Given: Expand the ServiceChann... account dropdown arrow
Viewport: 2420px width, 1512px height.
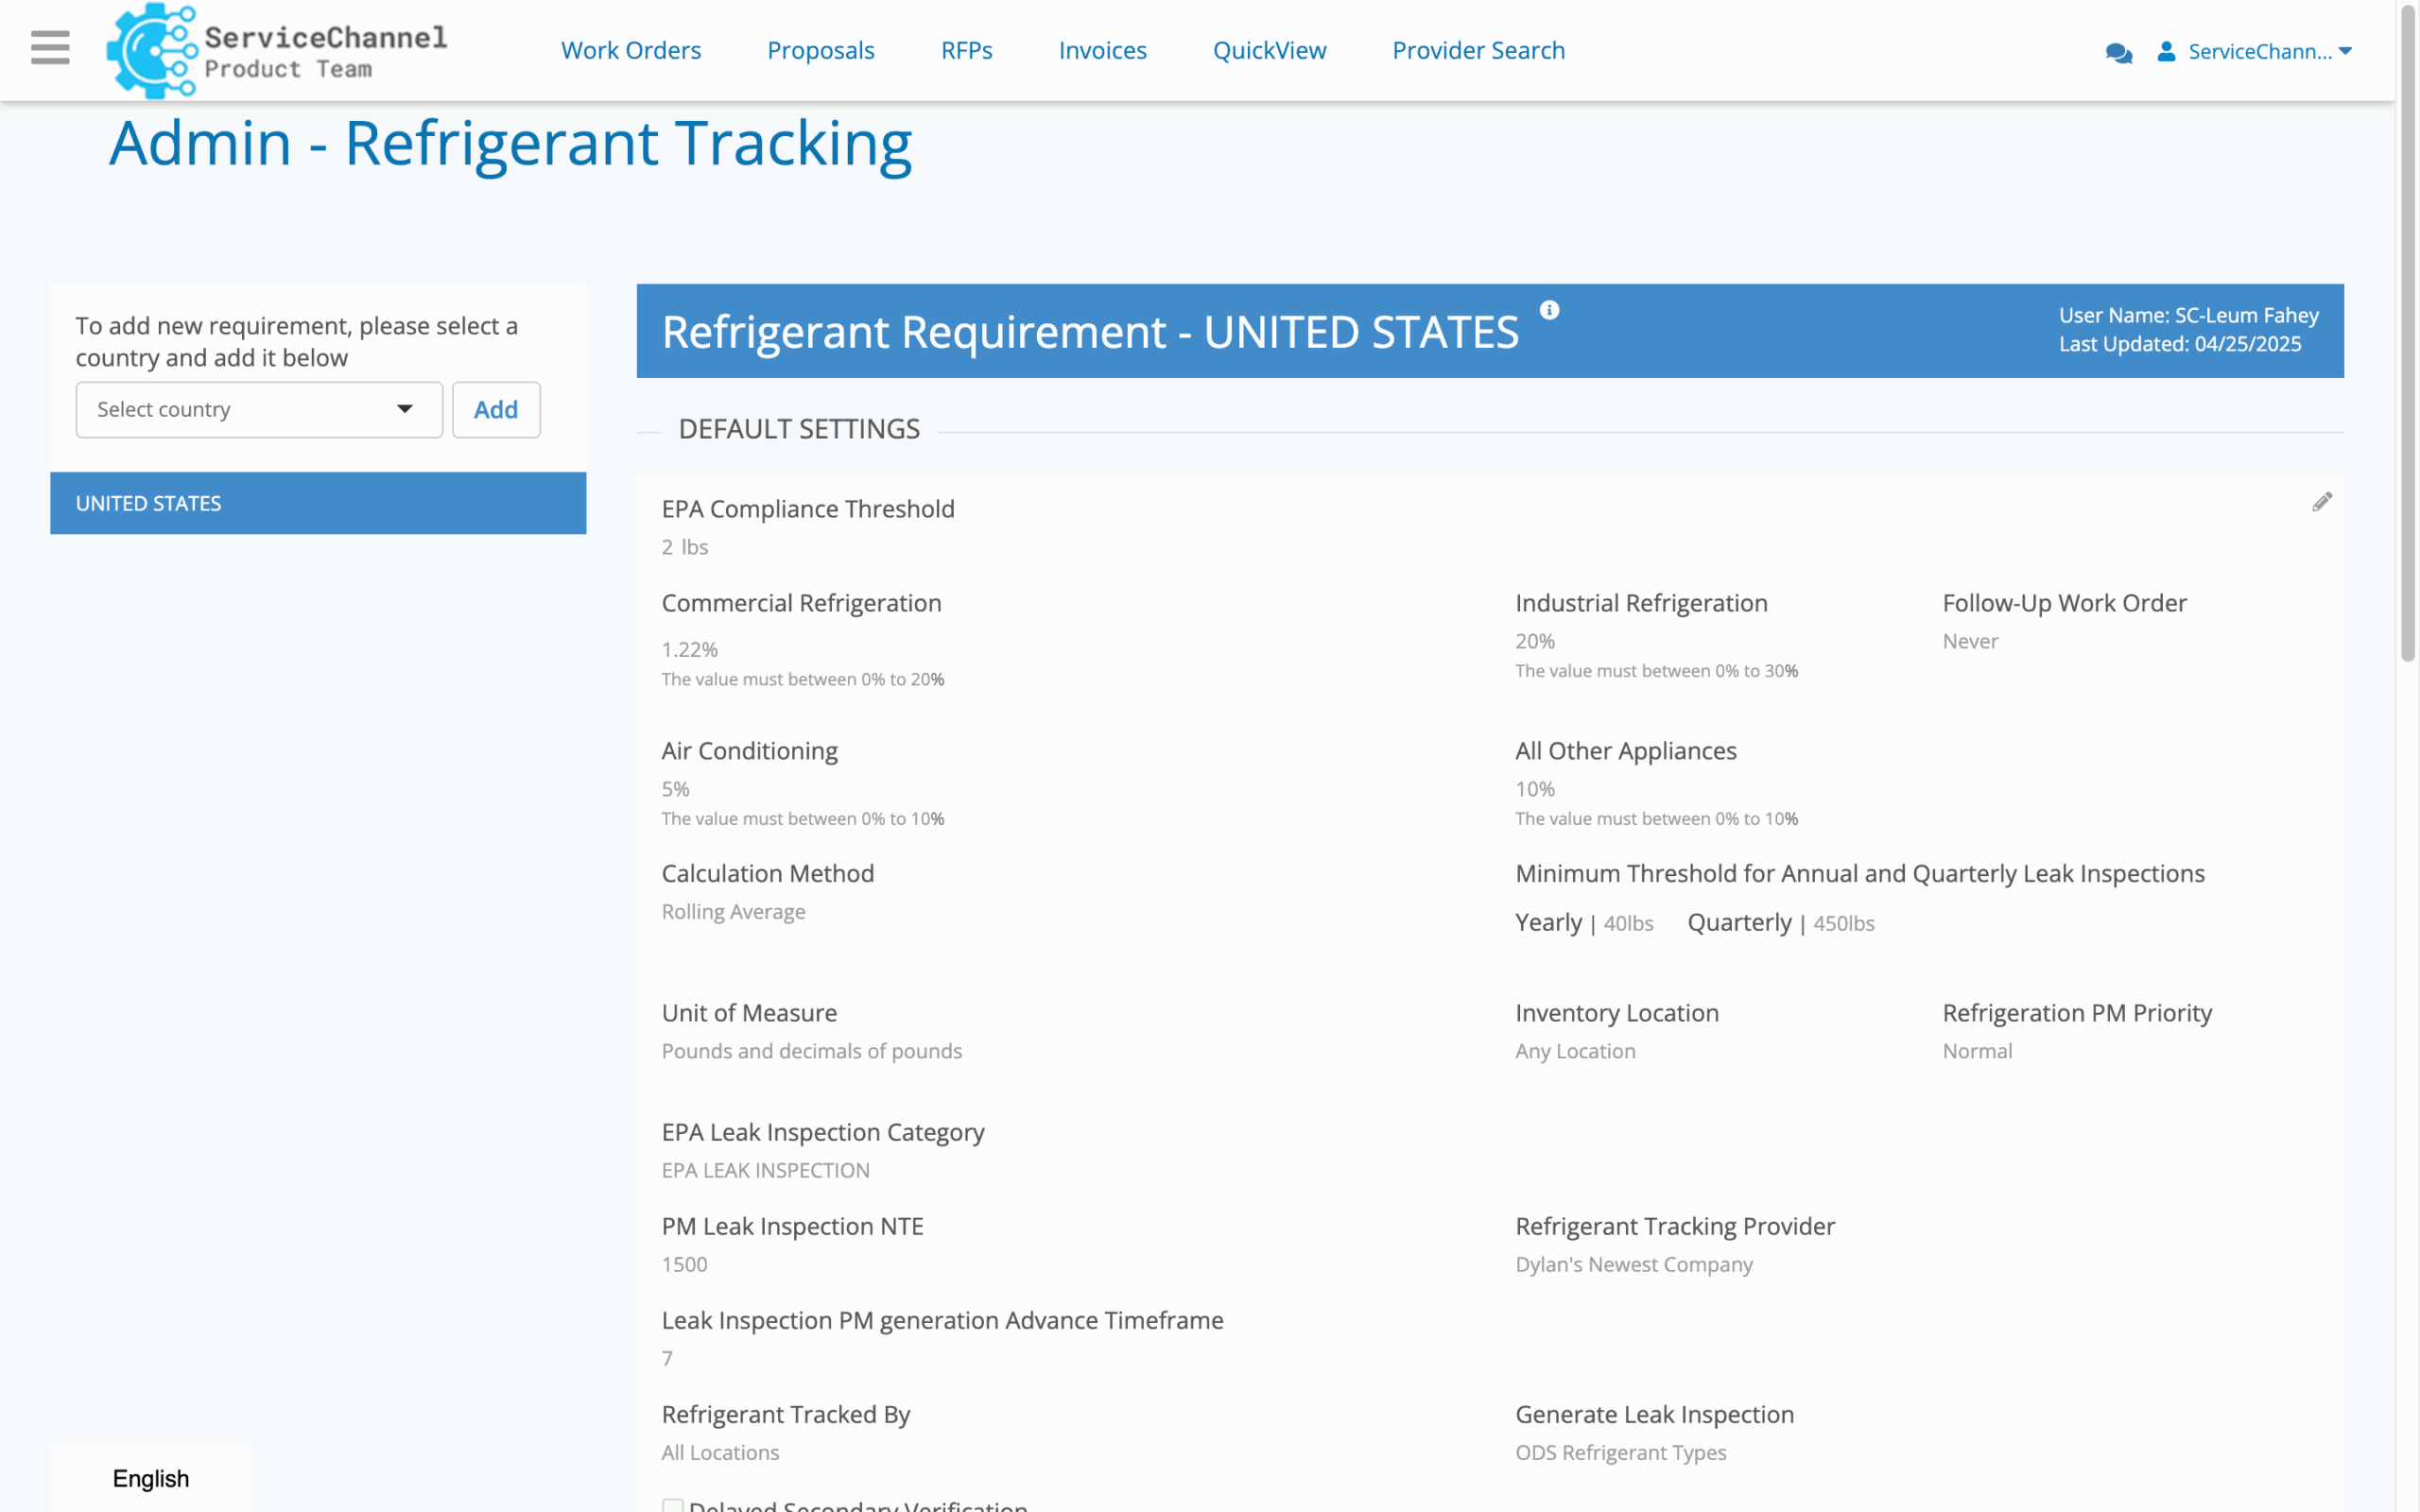Looking at the screenshot, I should [2345, 51].
